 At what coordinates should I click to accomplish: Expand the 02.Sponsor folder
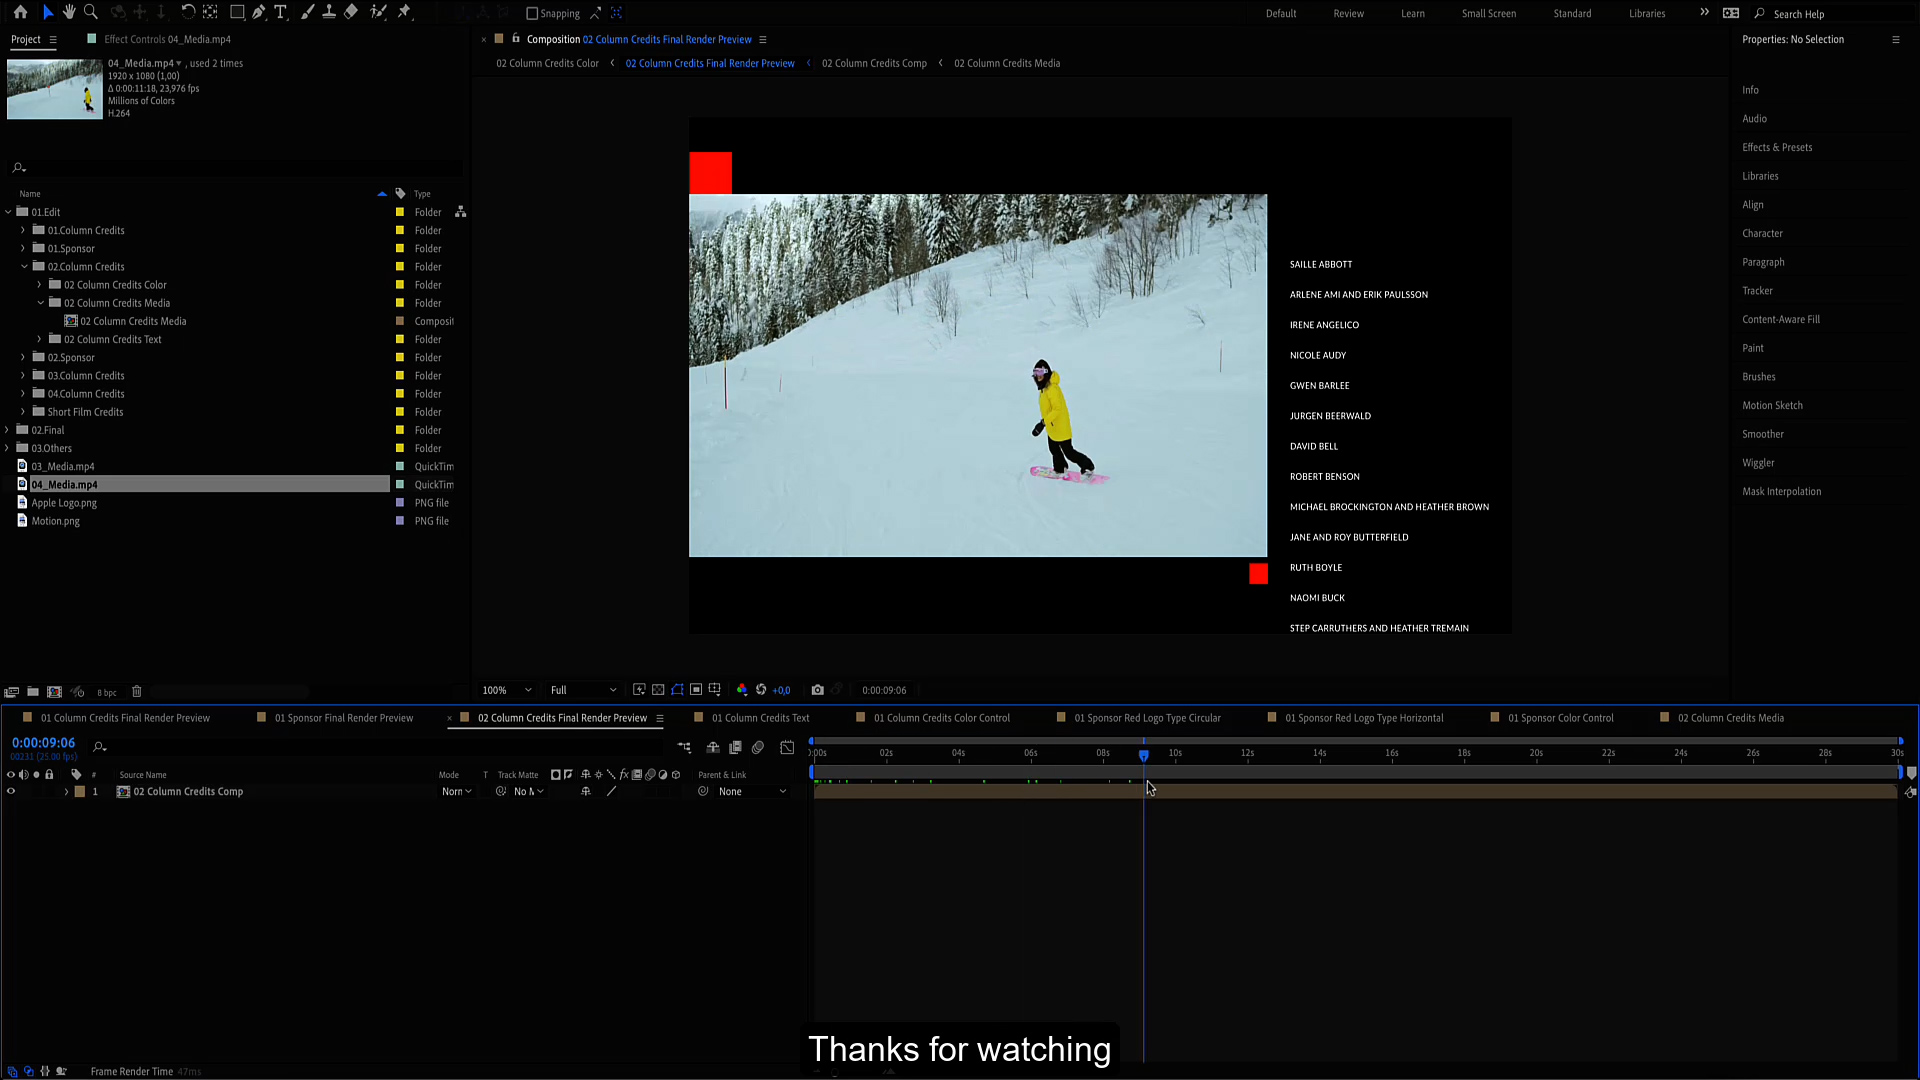[x=23, y=358]
